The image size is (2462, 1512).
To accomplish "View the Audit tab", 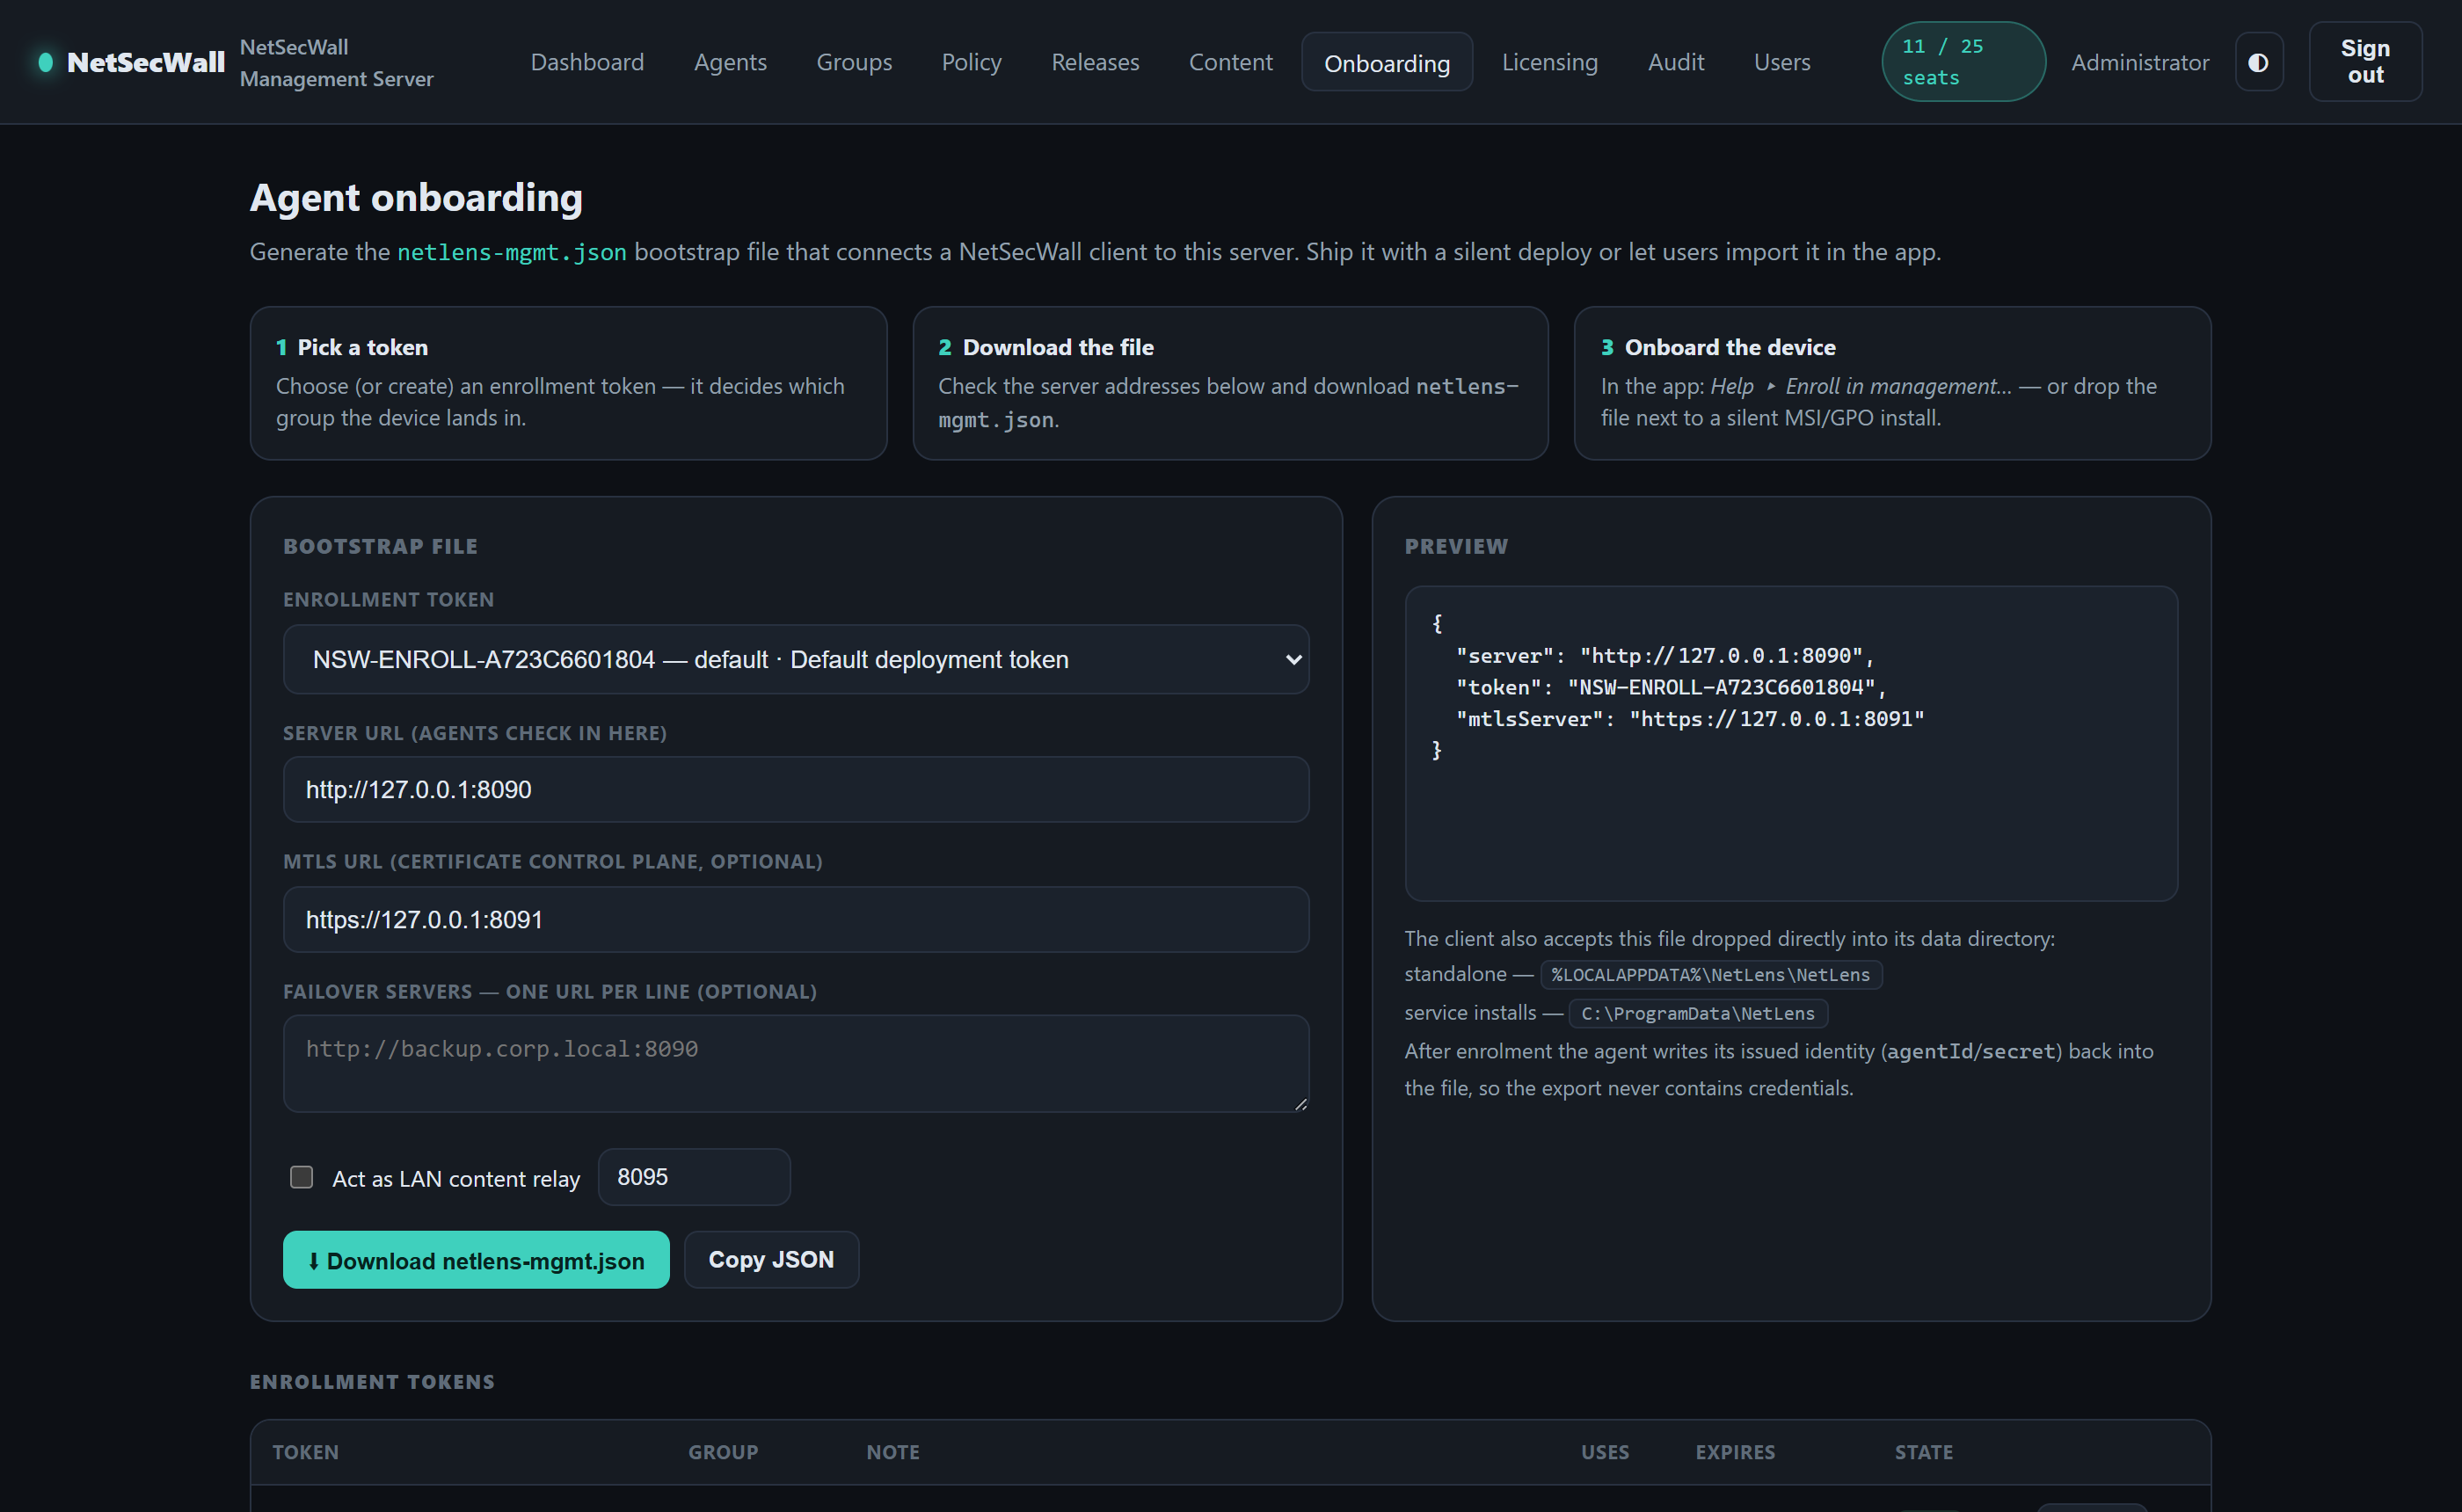I will point(1675,62).
